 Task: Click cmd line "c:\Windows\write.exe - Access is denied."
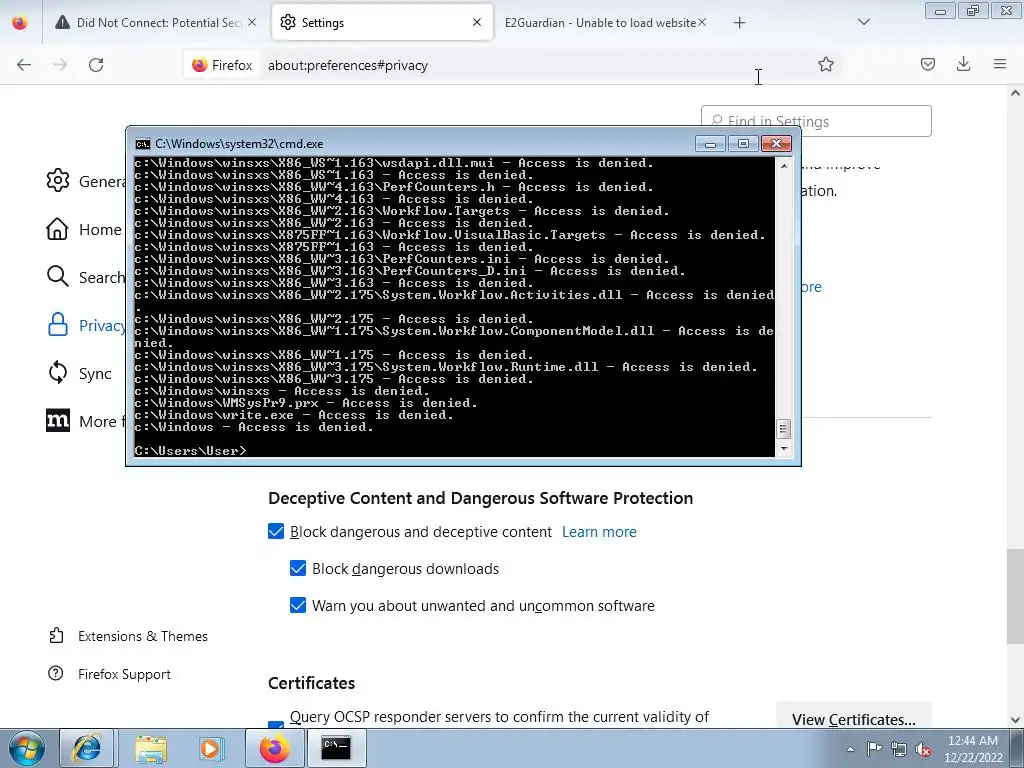294,415
